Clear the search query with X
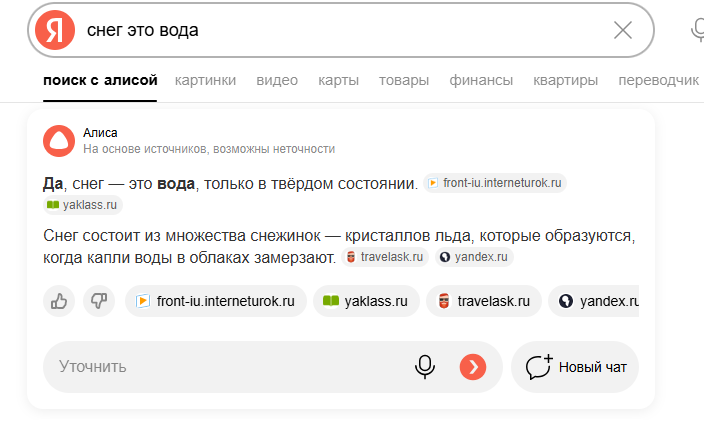 (622, 30)
